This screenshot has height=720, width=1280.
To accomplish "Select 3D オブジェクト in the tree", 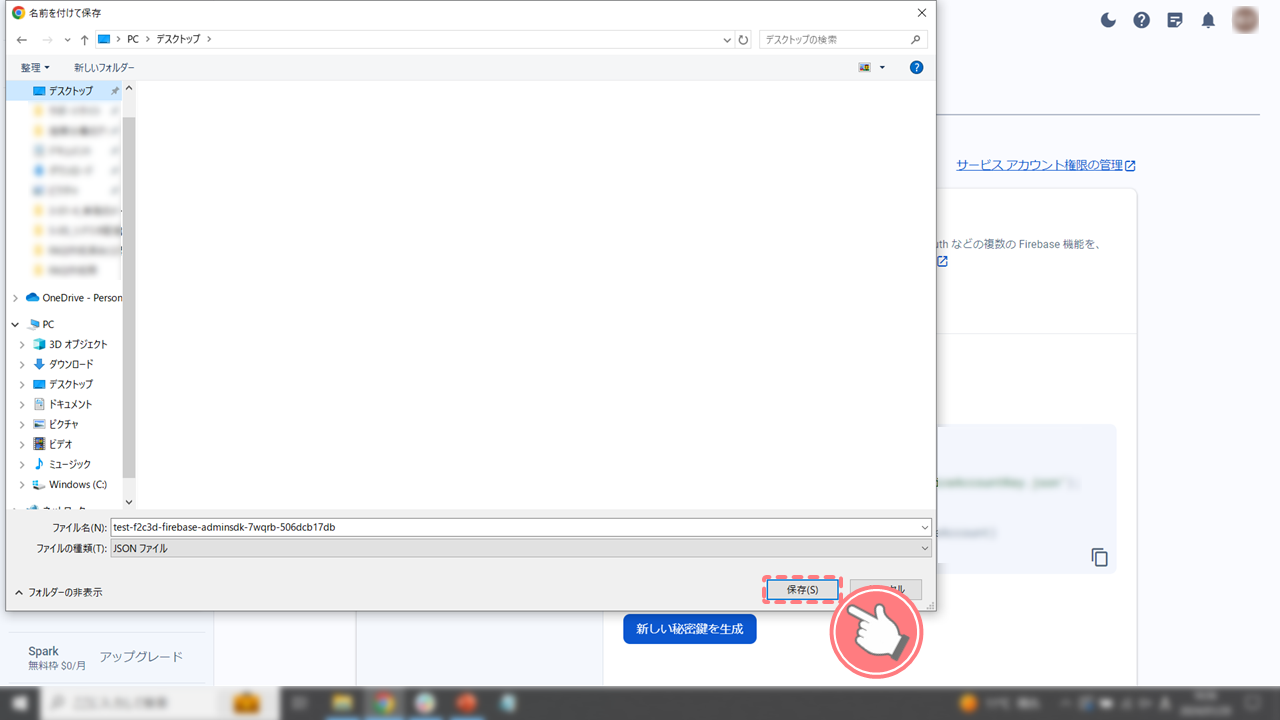I will (x=70, y=344).
